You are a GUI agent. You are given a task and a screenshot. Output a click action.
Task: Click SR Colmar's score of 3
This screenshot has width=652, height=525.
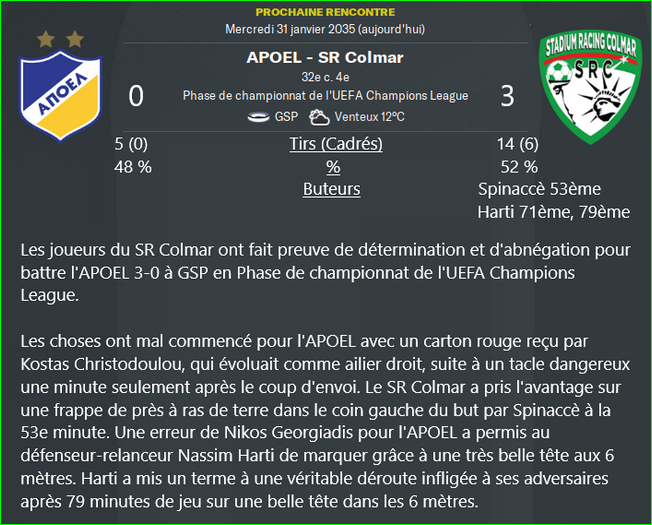[x=507, y=96]
